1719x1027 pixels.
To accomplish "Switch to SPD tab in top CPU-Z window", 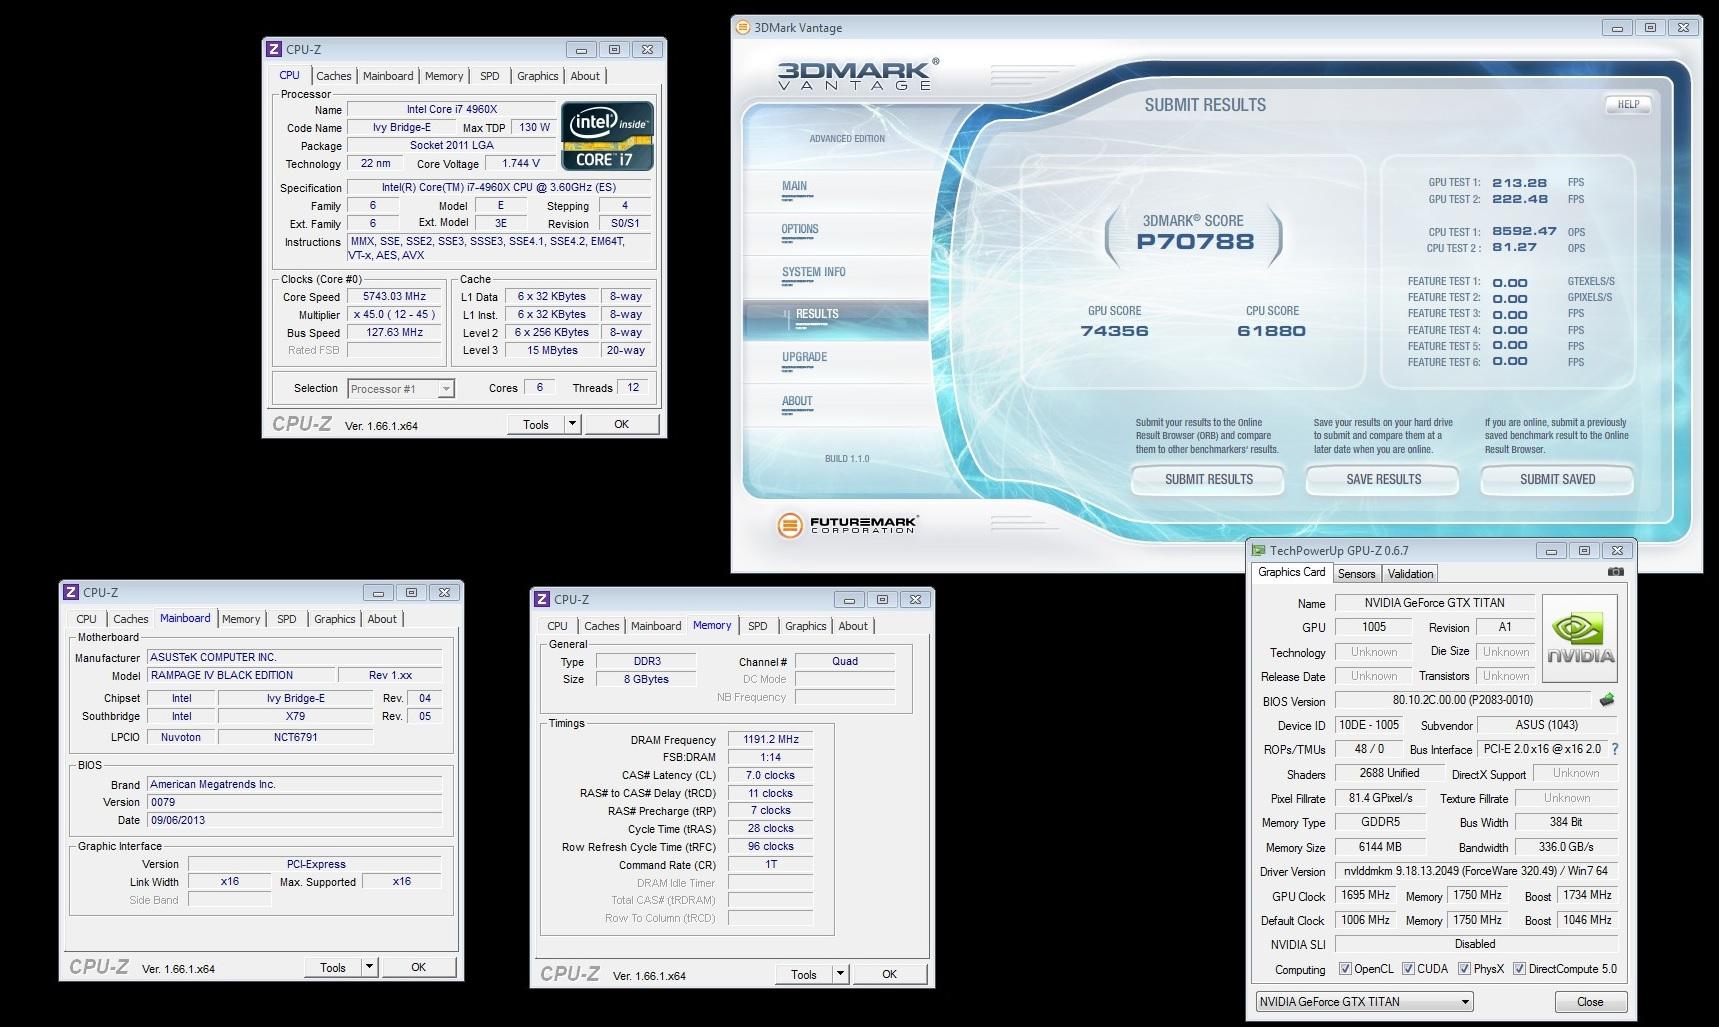I will coord(489,76).
